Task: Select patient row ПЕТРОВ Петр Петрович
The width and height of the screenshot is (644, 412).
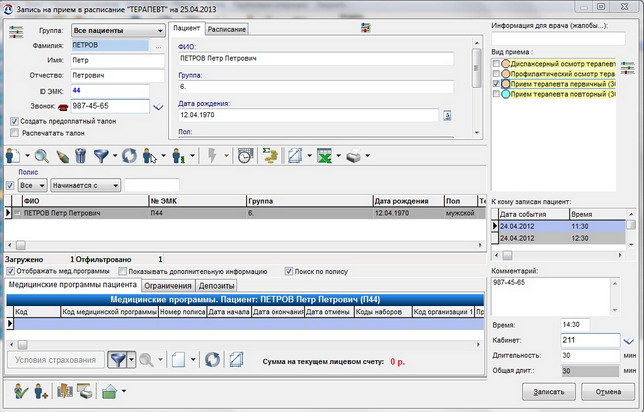Action: (x=245, y=213)
